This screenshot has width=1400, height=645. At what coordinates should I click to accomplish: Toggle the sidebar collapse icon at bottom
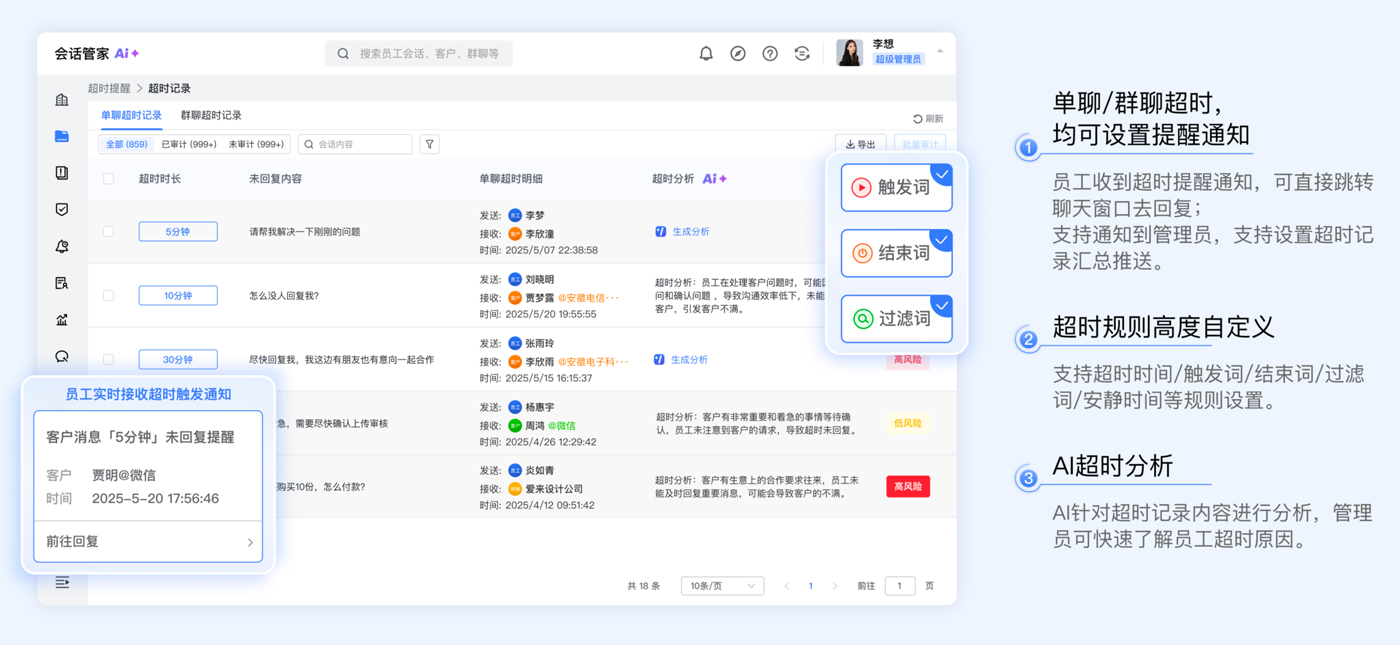click(62, 582)
